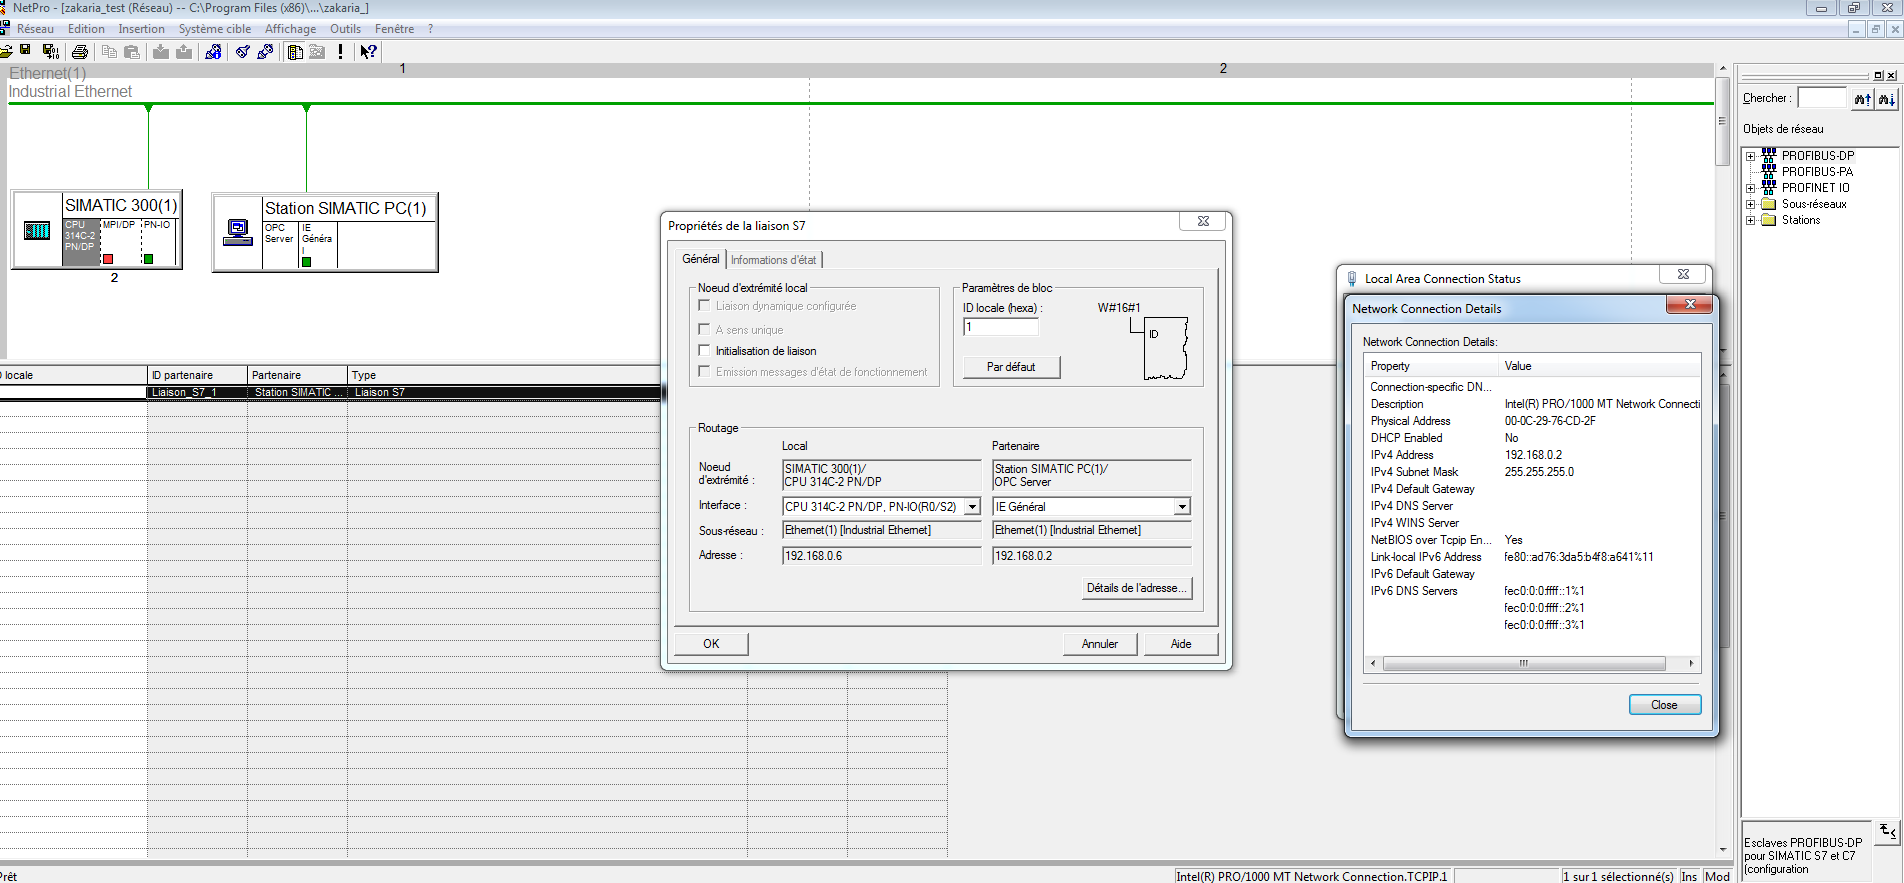The height and width of the screenshot is (883, 1904).
Task: Expand the PROFIBUS-DP tree node
Action: click(1750, 156)
